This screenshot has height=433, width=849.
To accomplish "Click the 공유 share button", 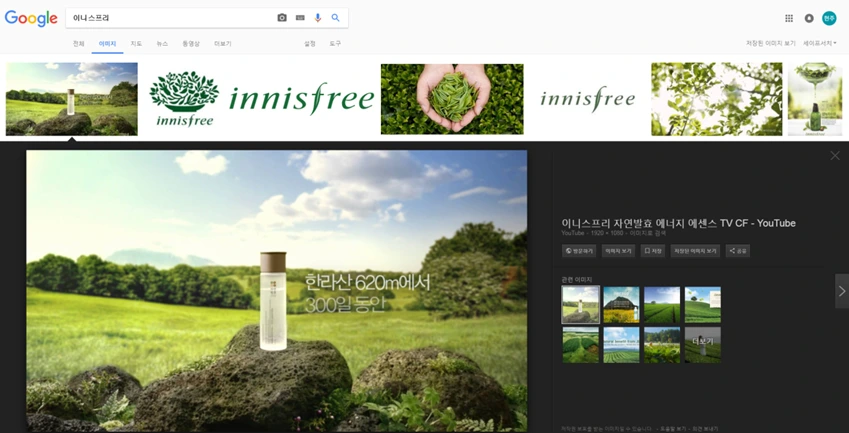I will (737, 251).
